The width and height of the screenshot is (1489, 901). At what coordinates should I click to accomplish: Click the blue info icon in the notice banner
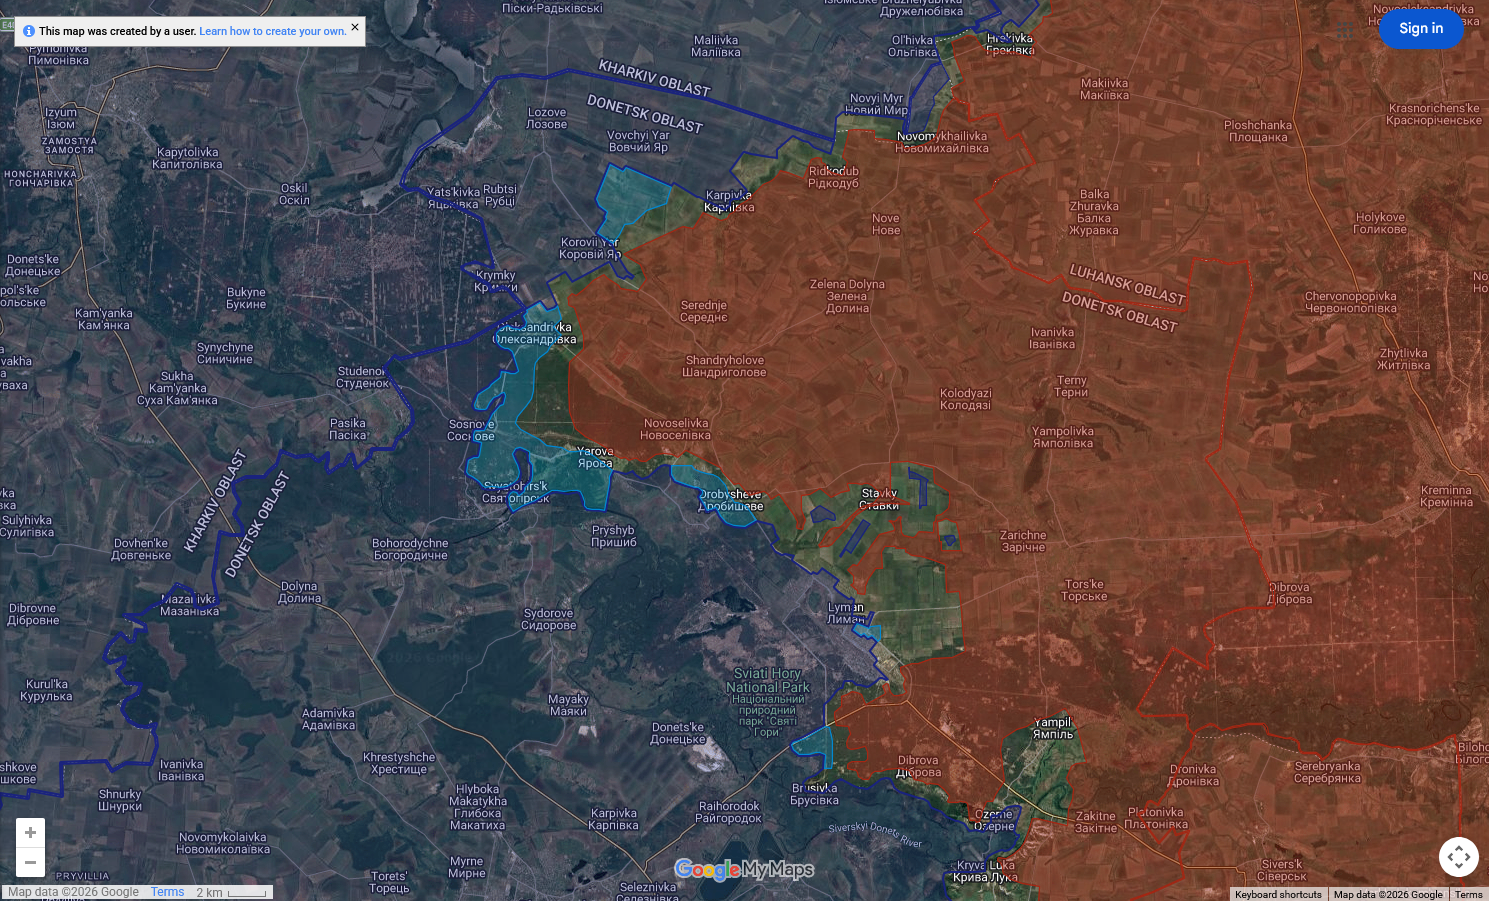(29, 31)
